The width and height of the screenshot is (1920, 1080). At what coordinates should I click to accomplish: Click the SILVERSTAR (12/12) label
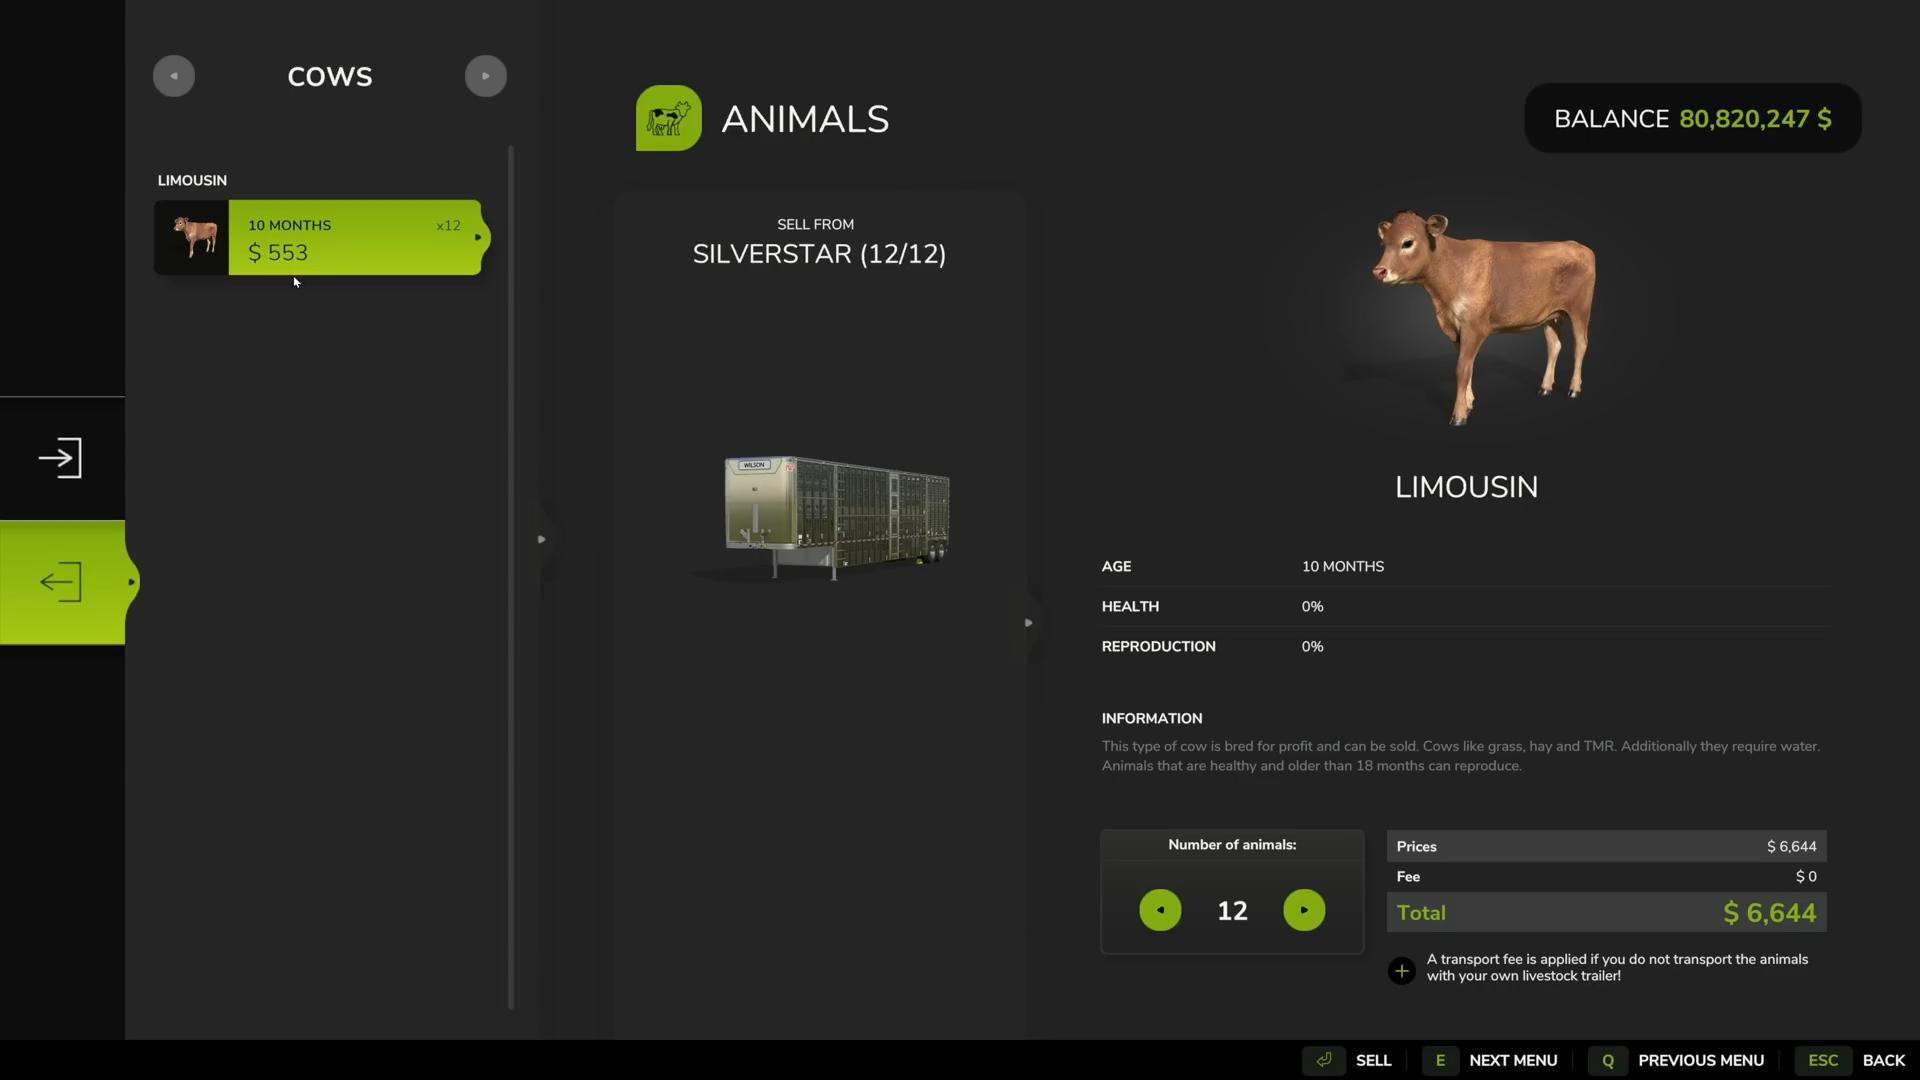click(819, 254)
